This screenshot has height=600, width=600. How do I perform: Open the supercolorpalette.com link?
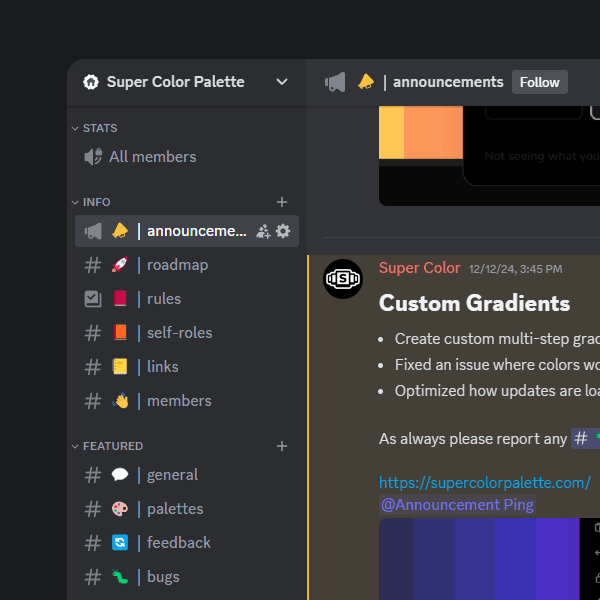coord(485,483)
